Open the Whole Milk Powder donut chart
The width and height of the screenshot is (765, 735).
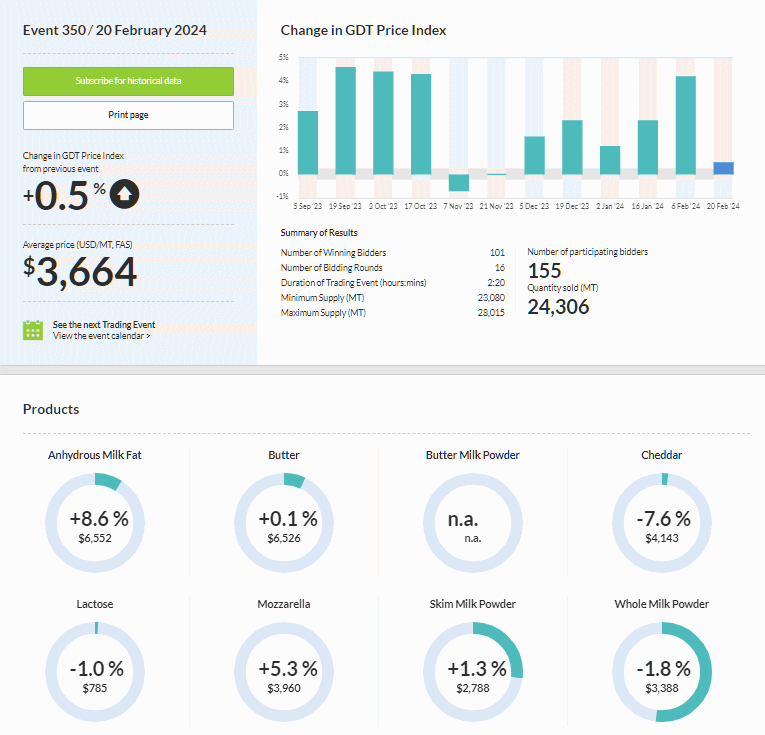[662, 672]
